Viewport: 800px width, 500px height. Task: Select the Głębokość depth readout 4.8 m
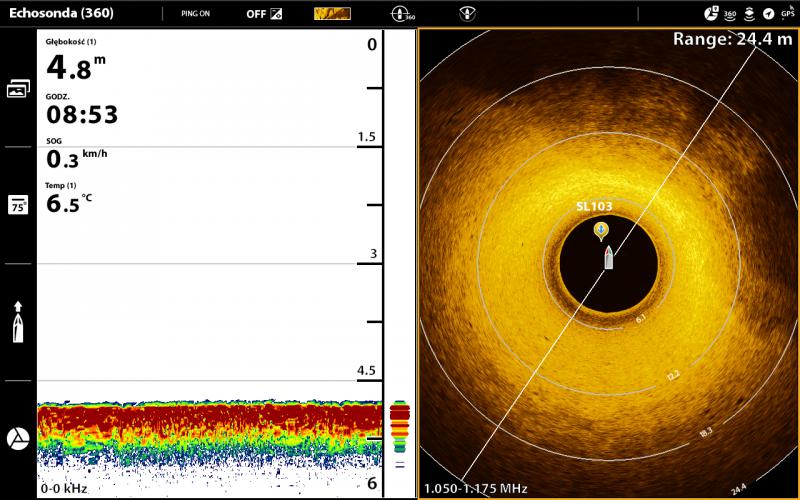pos(75,65)
